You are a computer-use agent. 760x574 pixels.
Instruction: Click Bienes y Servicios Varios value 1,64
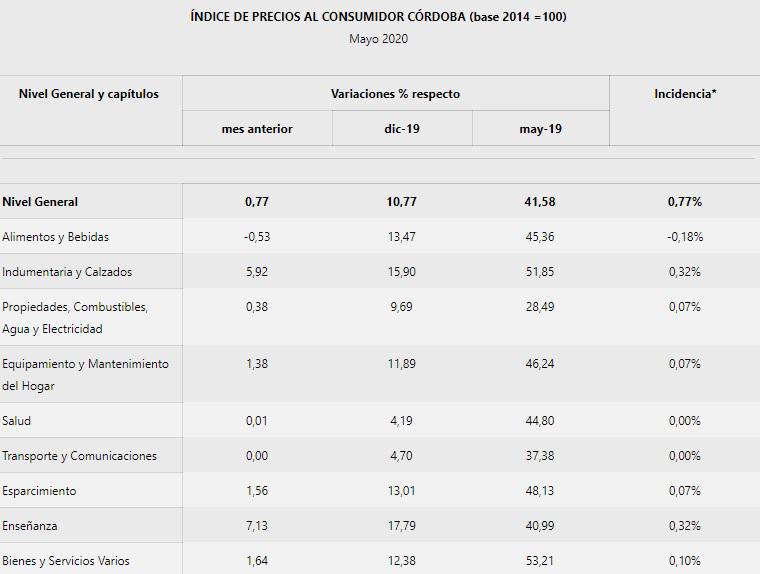pos(257,560)
